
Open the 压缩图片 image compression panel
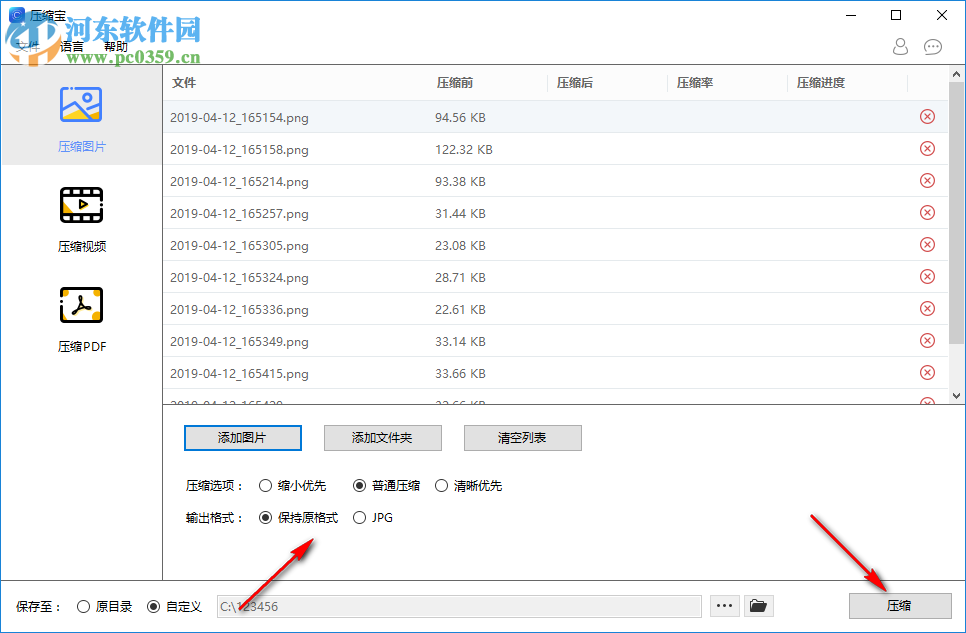81,115
